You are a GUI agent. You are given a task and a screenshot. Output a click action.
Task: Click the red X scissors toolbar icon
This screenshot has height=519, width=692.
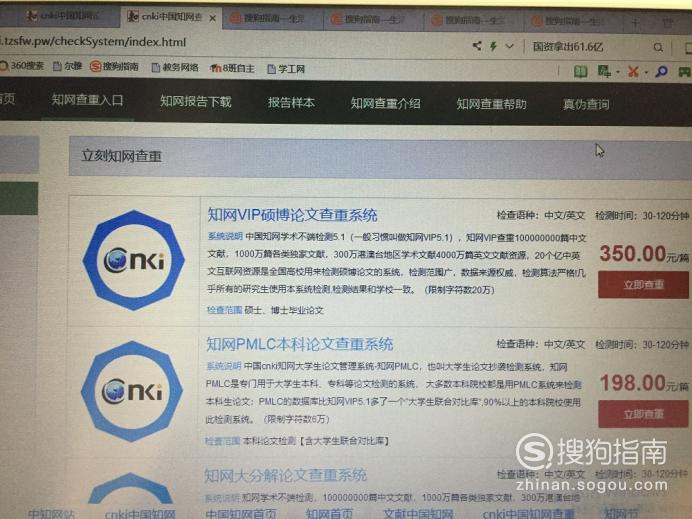pos(633,71)
